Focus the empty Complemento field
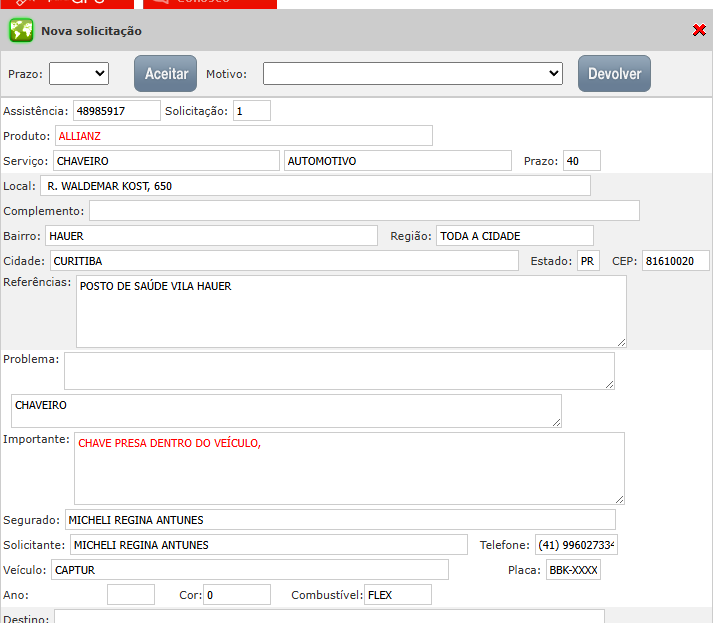721x623 pixels. coord(364,210)
